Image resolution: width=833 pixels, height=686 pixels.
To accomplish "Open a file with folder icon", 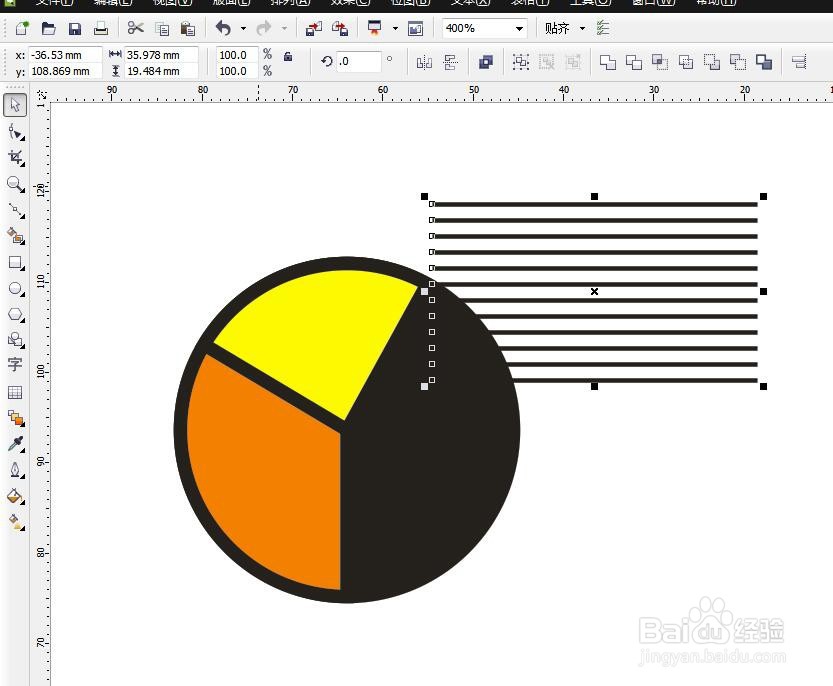I will point(48,28).
